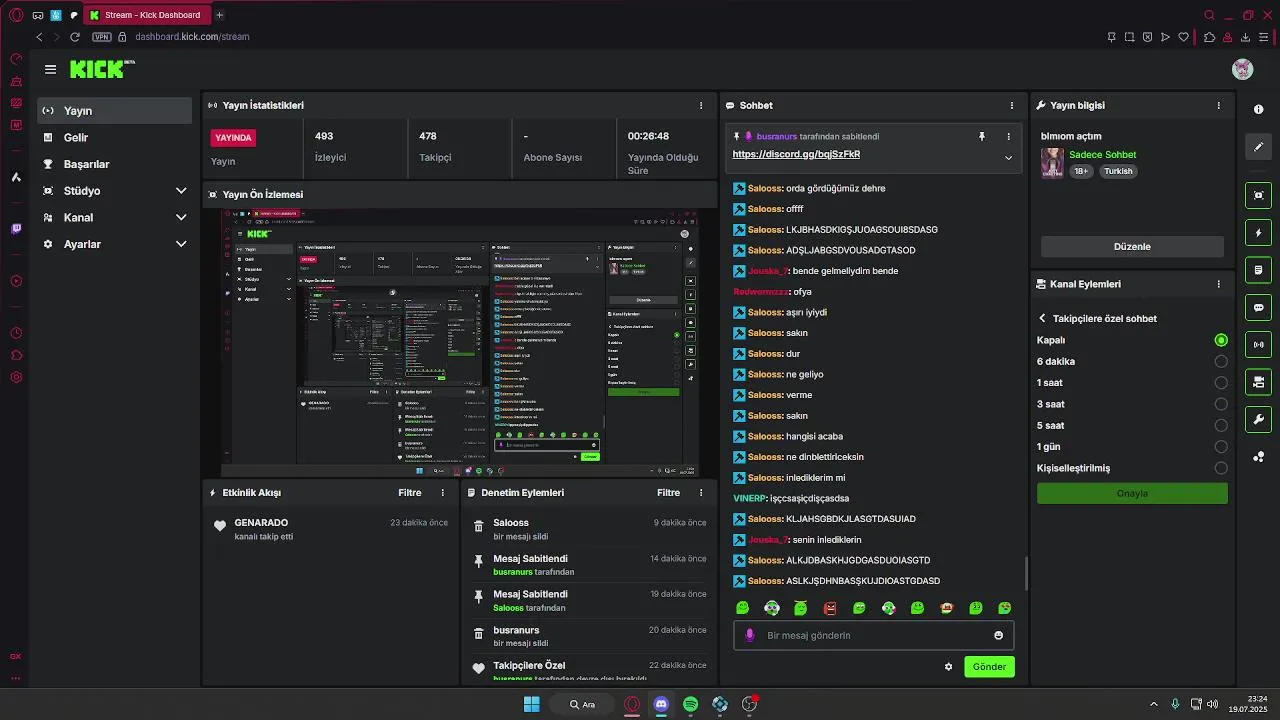This screenshot has width=1280, height=720.
Task: Select 5 saat radio option
Action: pyautogui.click(x=1221, y=425)
